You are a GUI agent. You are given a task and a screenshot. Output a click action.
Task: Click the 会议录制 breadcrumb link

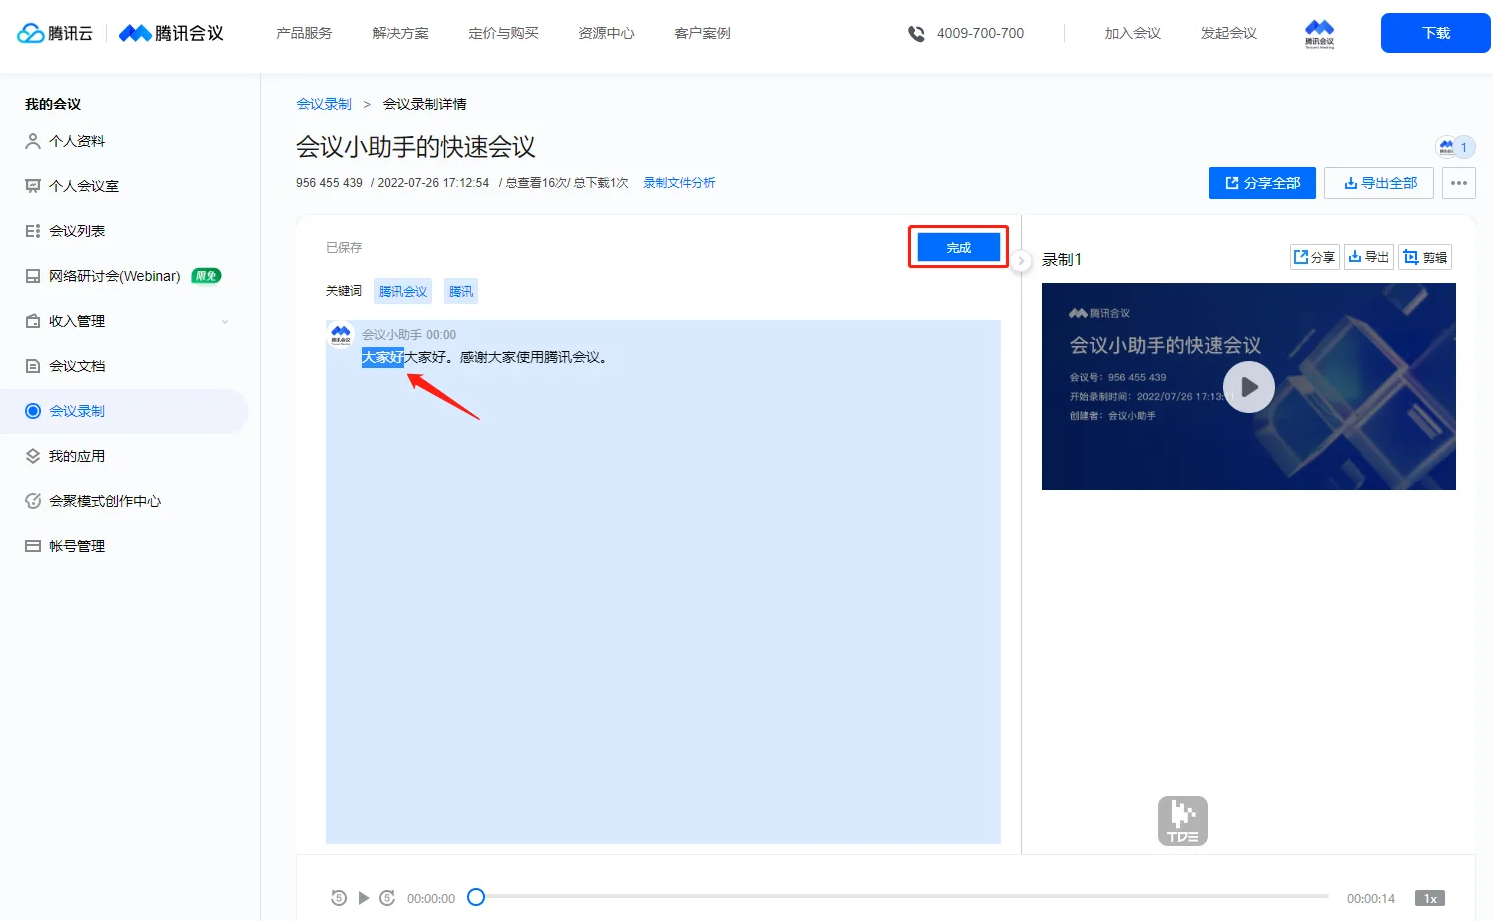click(324, 104)
